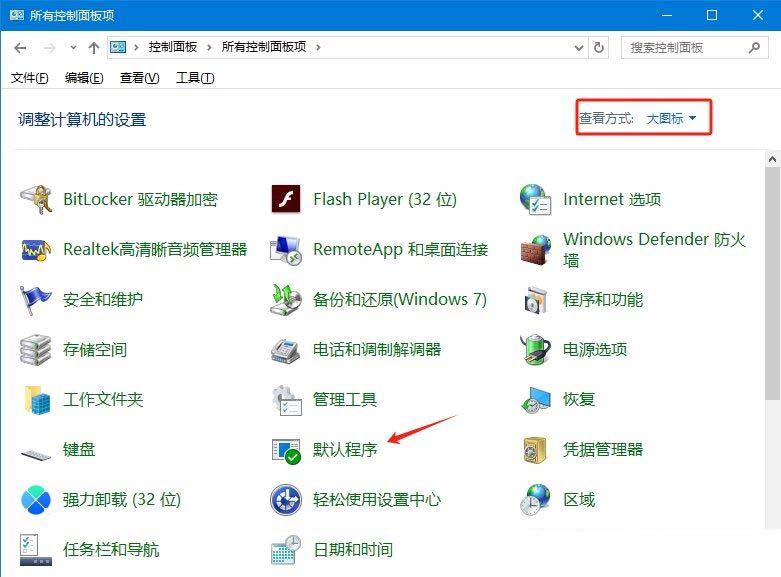Viewport: 781px width, 577px height.
Task: Open the RemoteApp 和桌面连接 icon
Action: [x=286, y=250]
